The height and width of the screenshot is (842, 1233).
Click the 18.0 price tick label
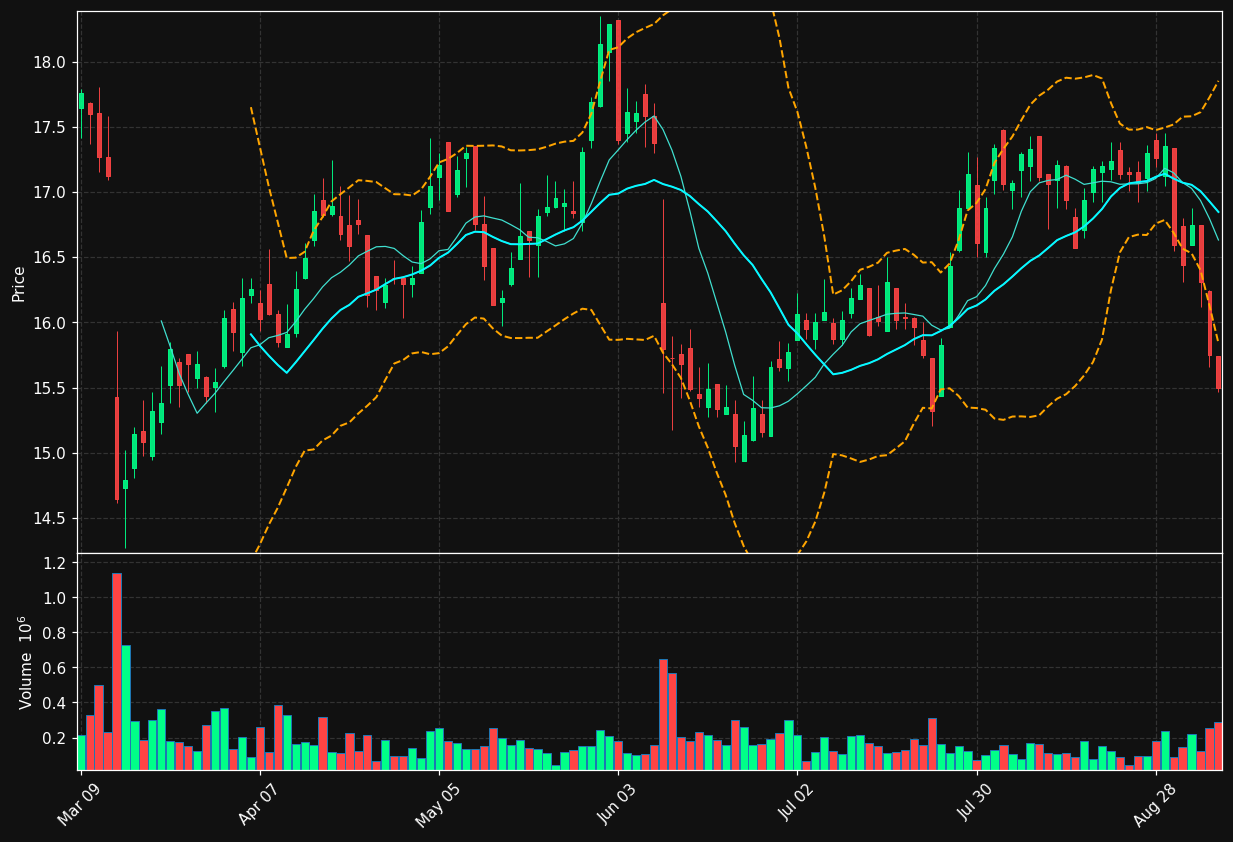pos(49,62)
